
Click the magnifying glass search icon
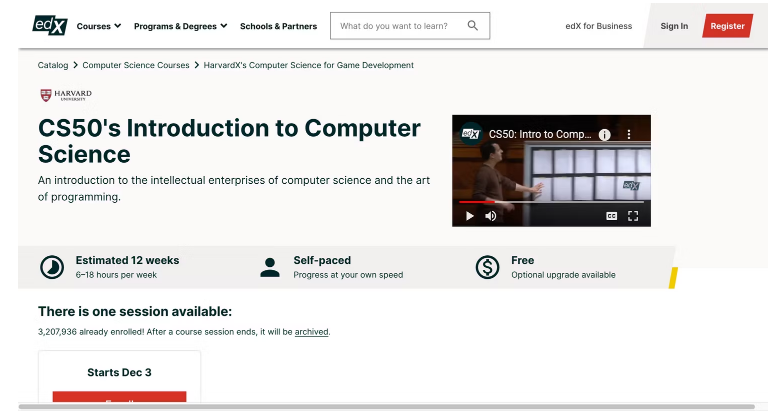coord(473,25)
